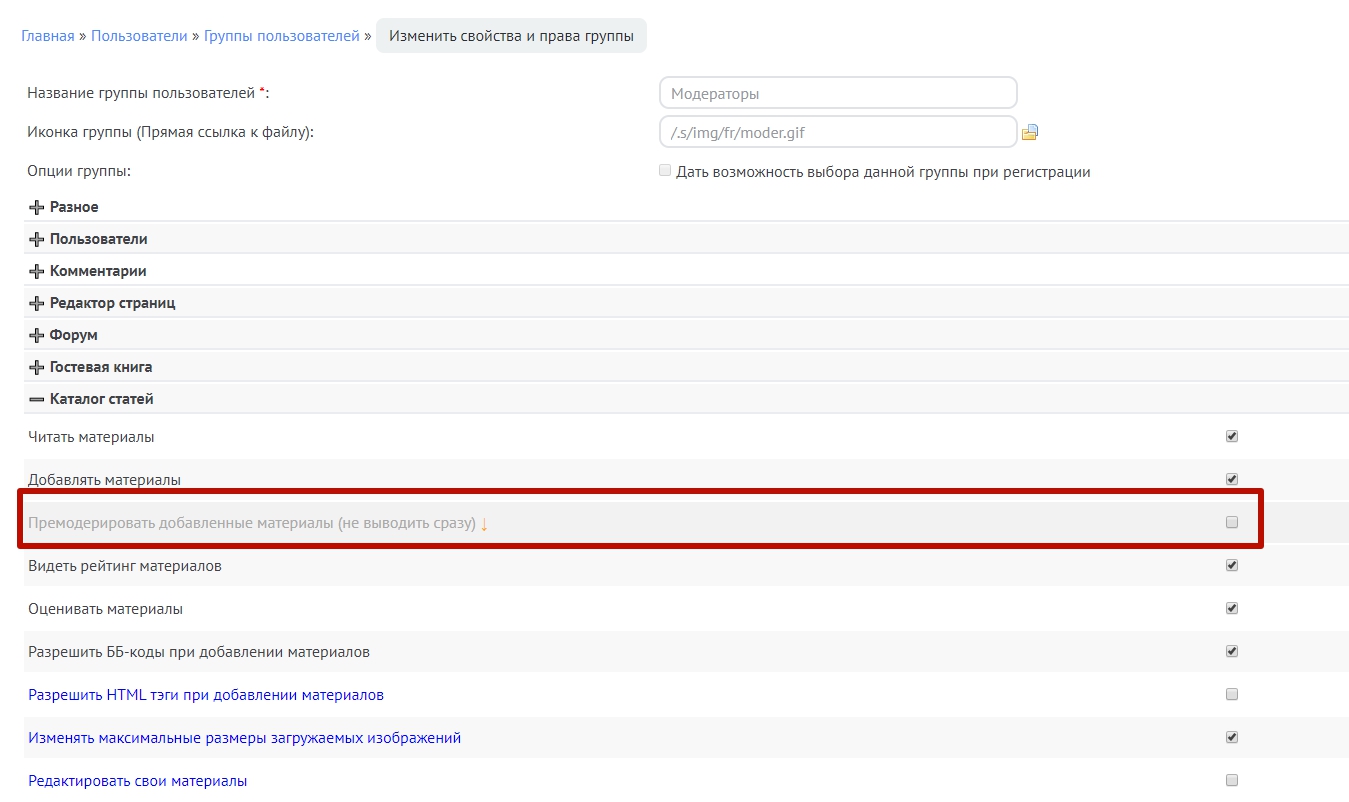The image size is (1349, 802).
Task: Click the Разрешить HTML тэги link
Action: point(206,695)
